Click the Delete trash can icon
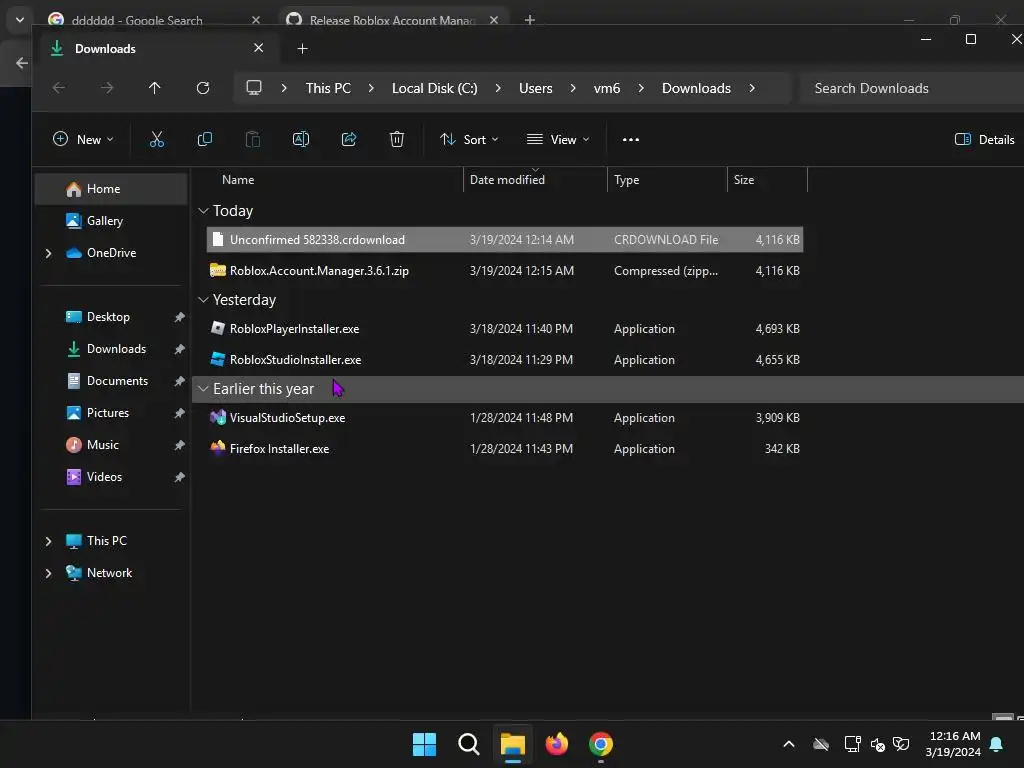 click(x=396, y=139)
